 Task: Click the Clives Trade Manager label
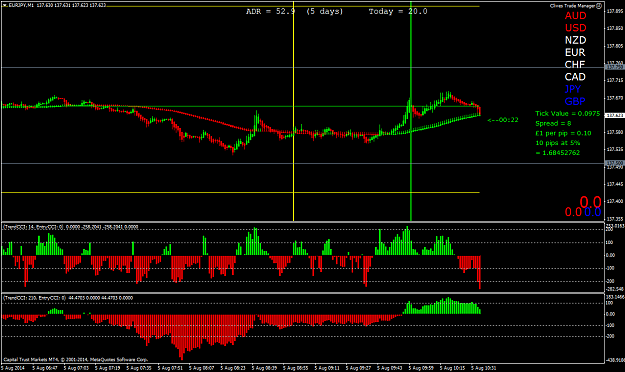pos(573,6)
